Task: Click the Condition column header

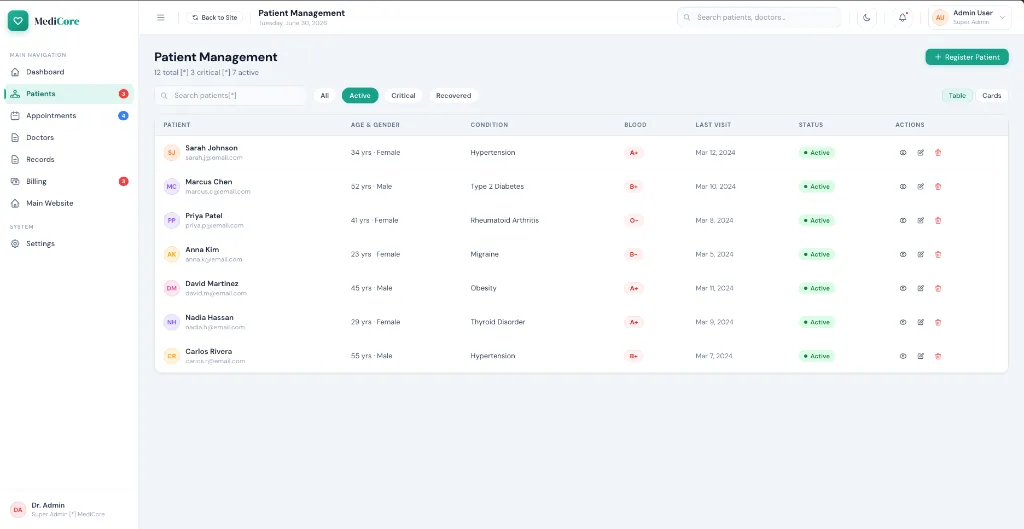Action: point(489,125)
